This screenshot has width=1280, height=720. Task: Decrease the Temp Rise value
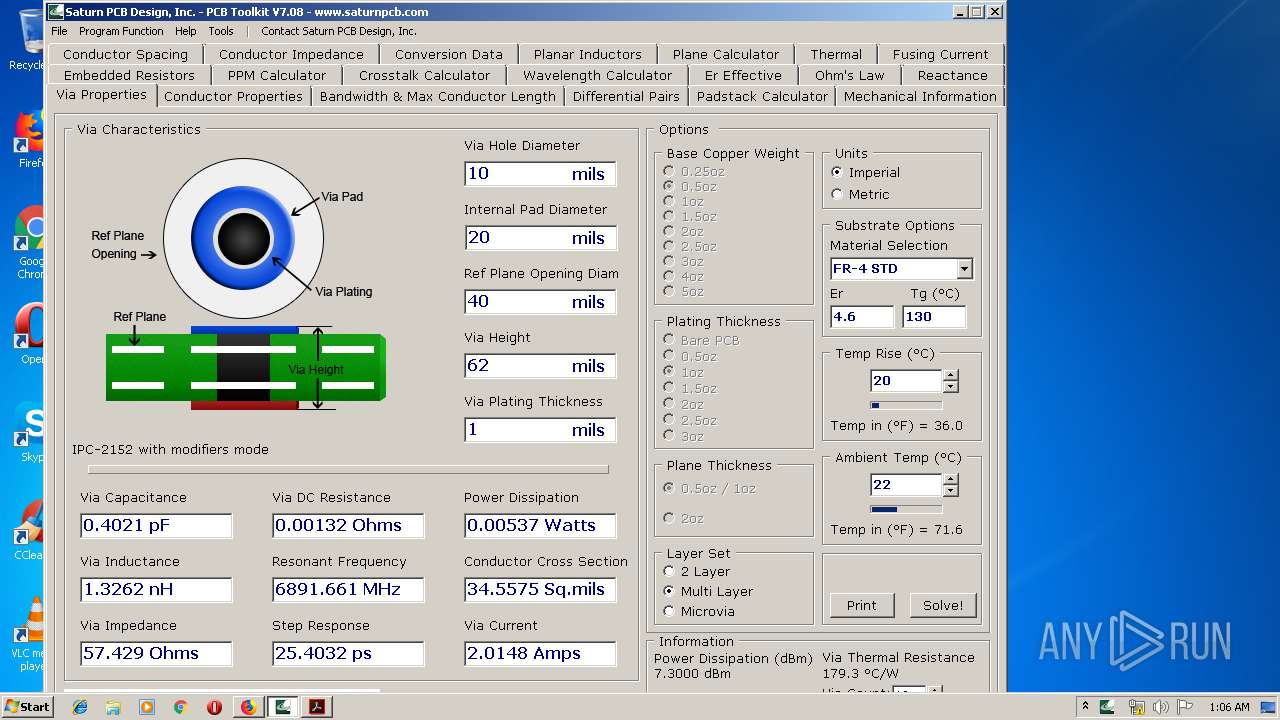coord(950,386)
